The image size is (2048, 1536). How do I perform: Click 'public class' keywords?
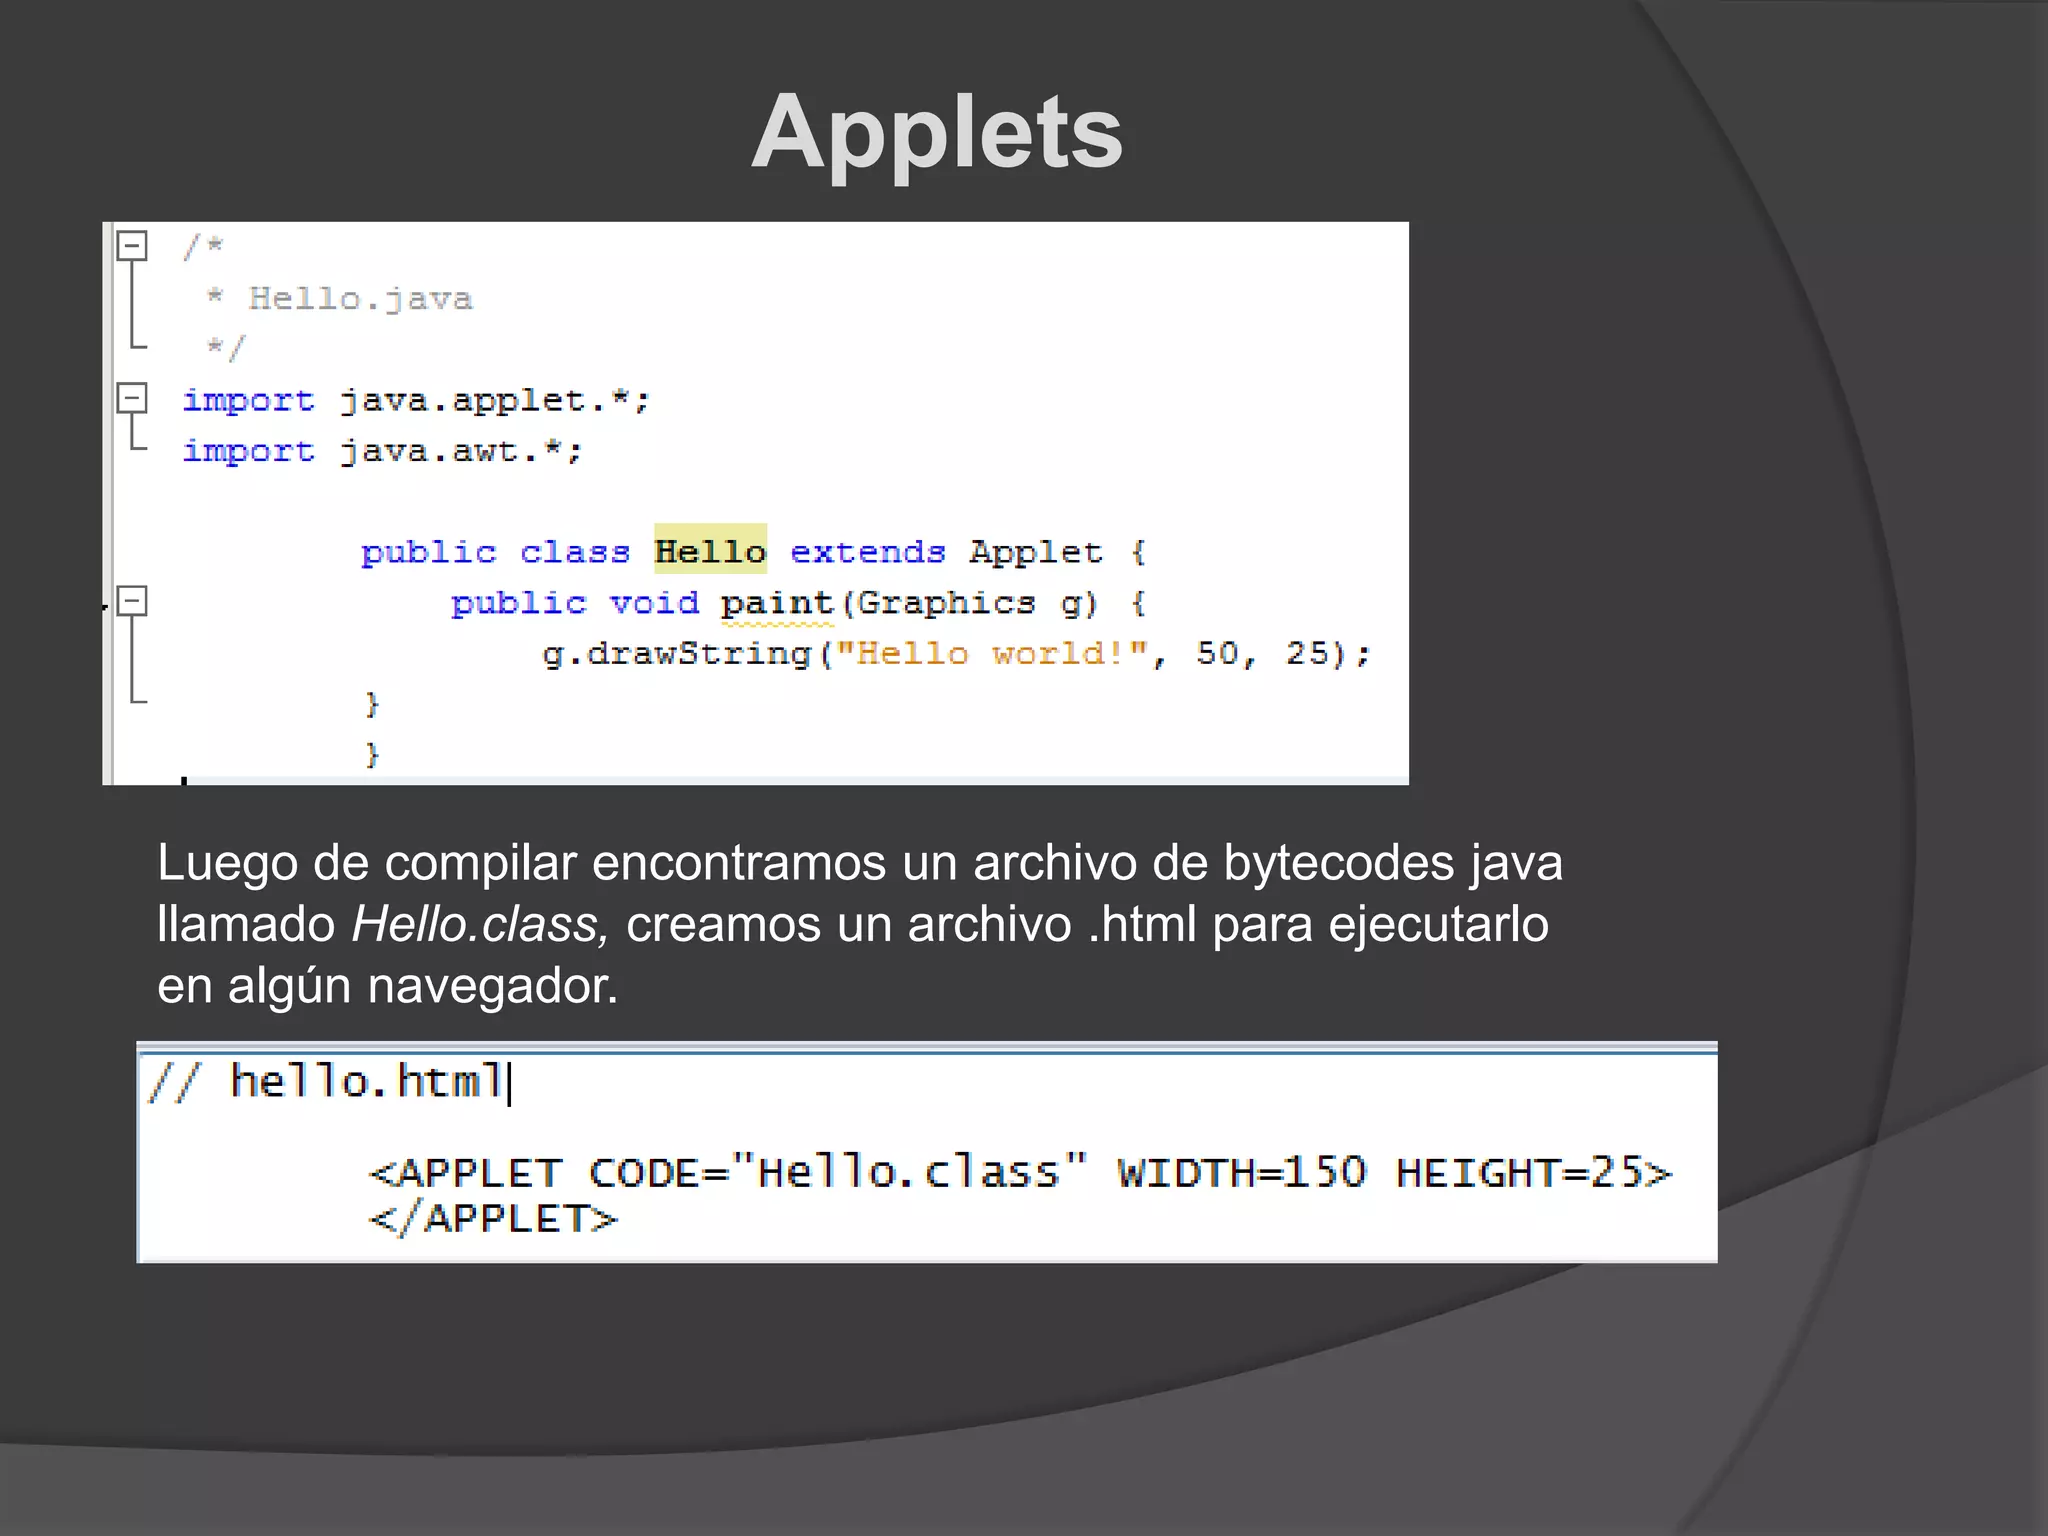(495, 552)
